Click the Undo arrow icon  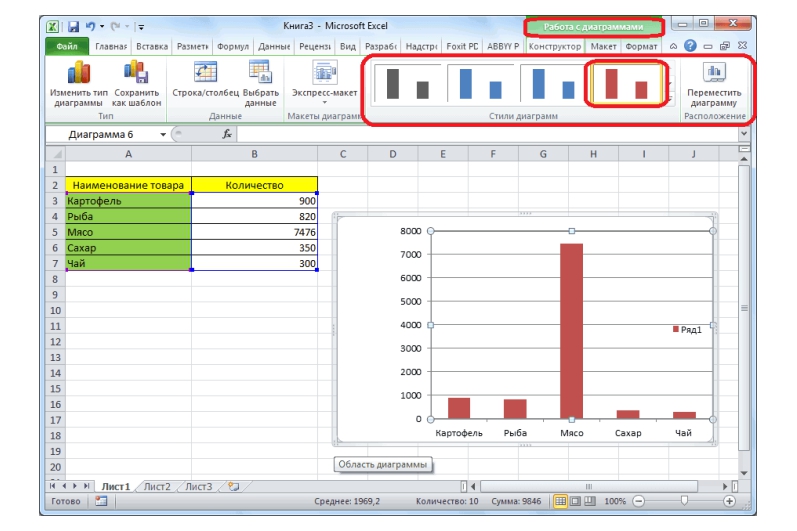coord(90,26)
